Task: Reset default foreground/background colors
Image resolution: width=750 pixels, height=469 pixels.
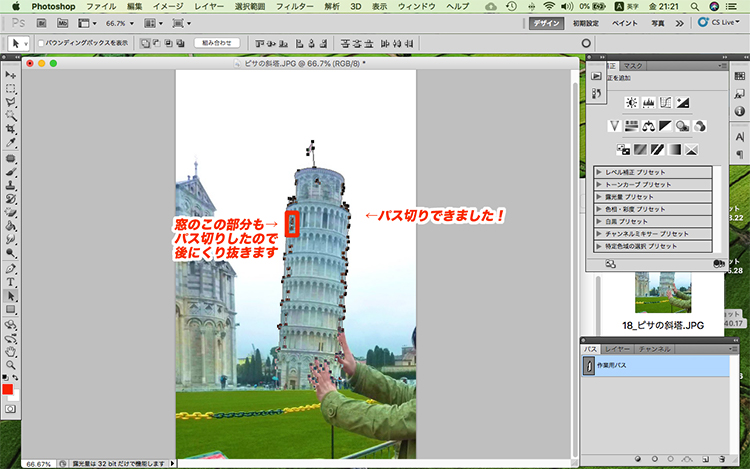Action: point(5,378)
